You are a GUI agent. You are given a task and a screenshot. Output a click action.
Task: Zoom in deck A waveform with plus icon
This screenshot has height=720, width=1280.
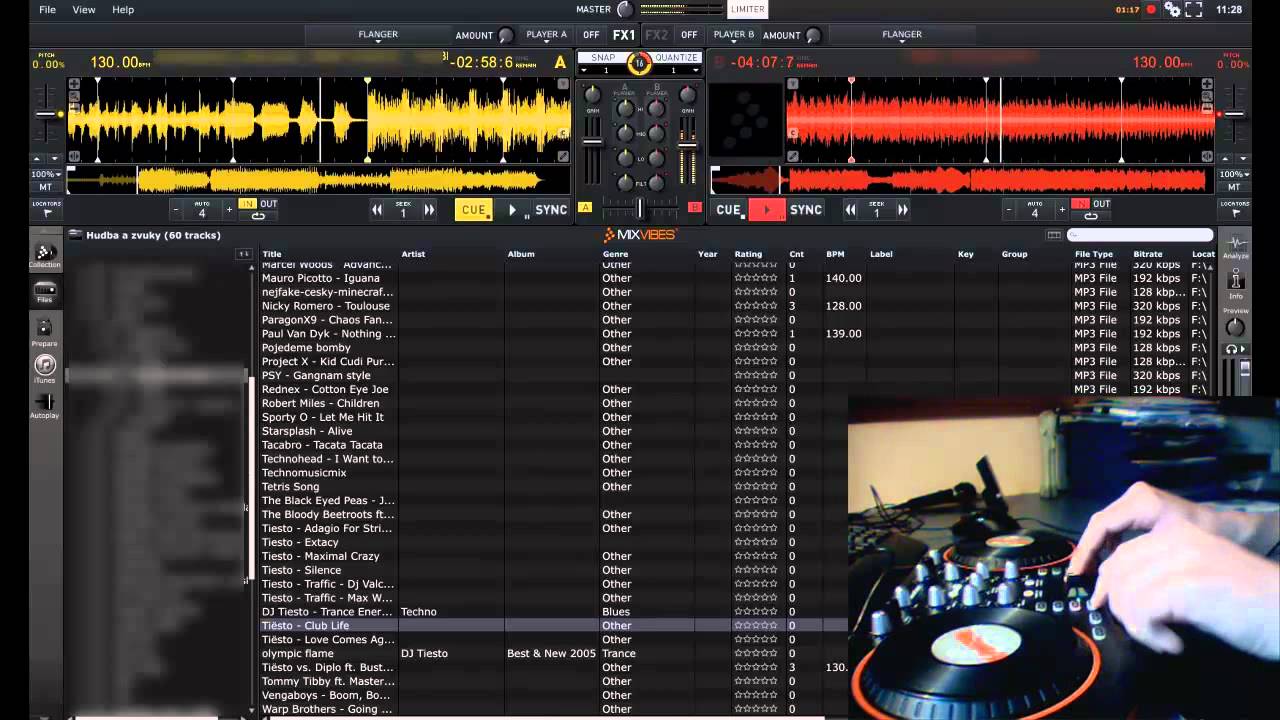coord(74,84)
